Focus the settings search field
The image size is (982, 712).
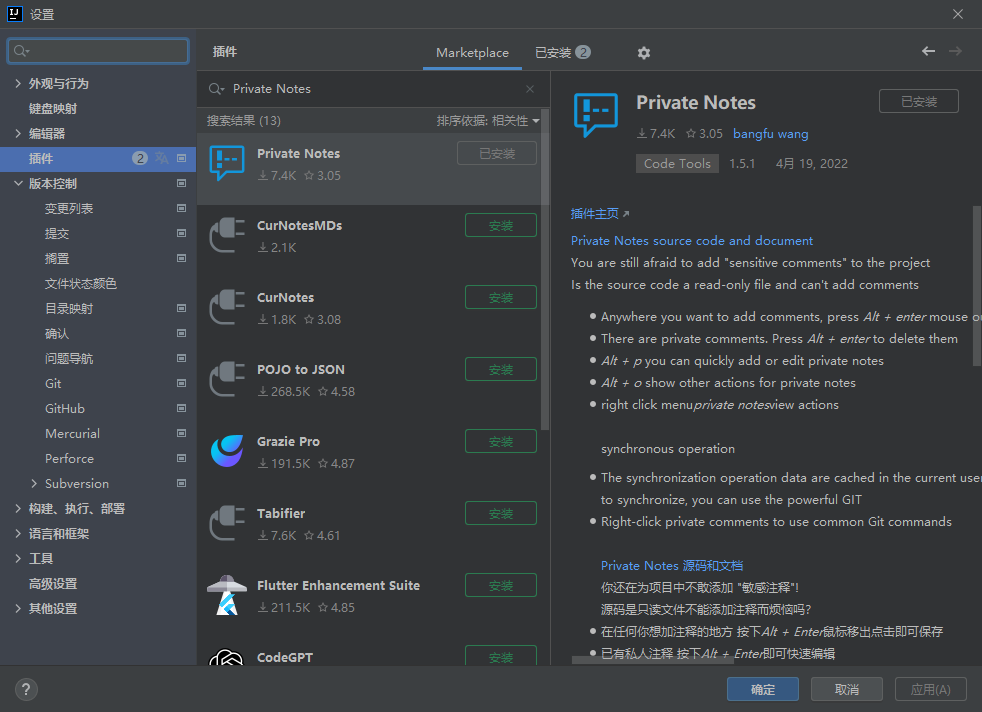tap(98, 51)
